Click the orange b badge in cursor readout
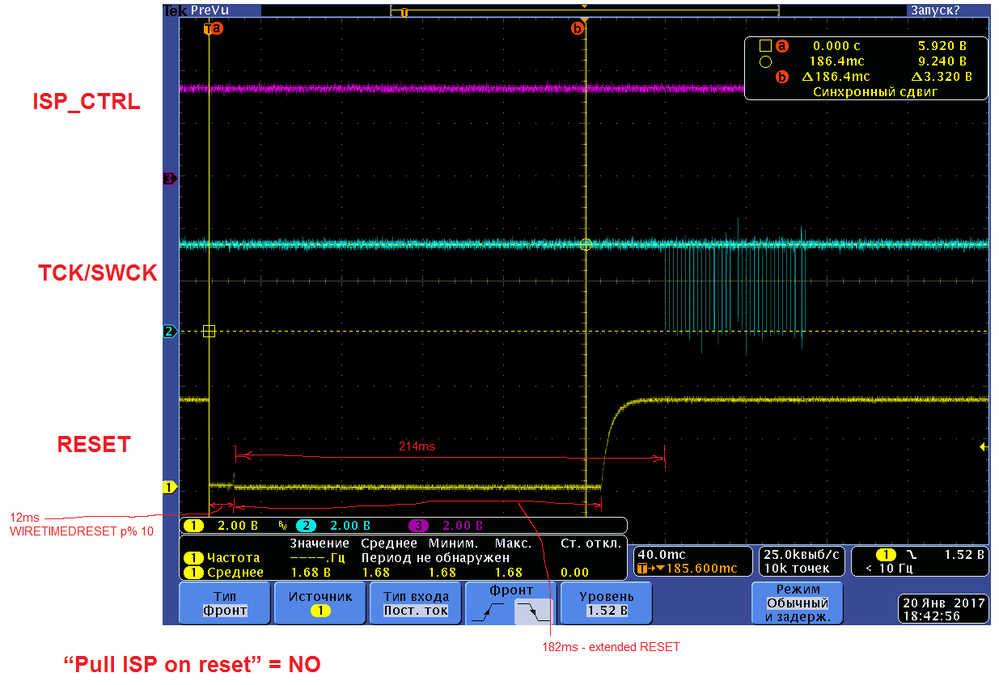999x685 pixels. 782,77
